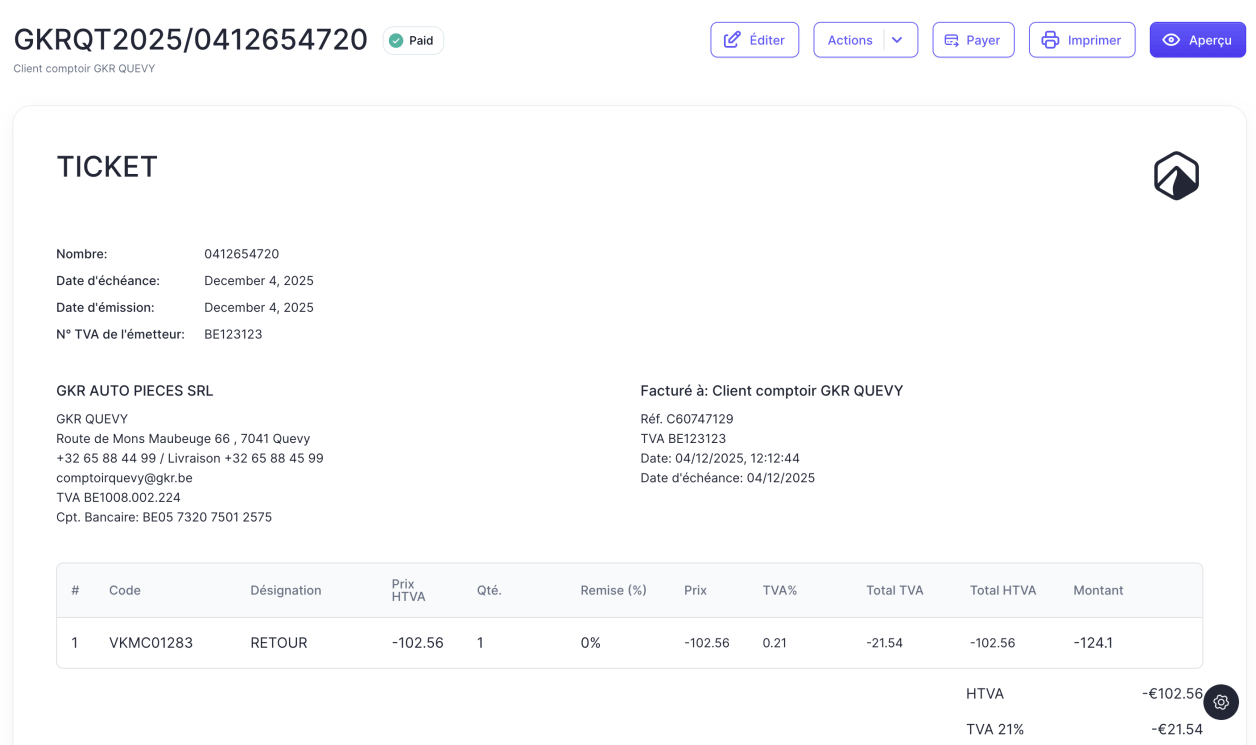This screenshot has width=1256, height=745.
Task: Click the credit card icon in Payer
Action: (952, 40)
